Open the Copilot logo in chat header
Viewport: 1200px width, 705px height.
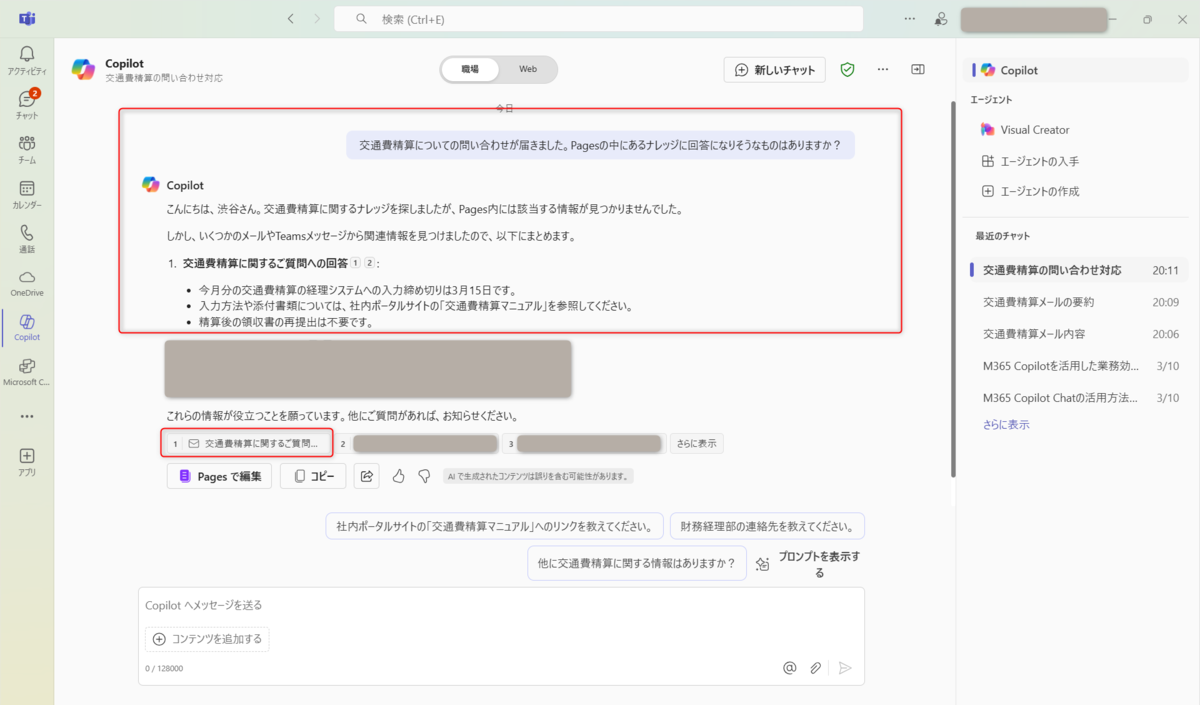(83, 69)
